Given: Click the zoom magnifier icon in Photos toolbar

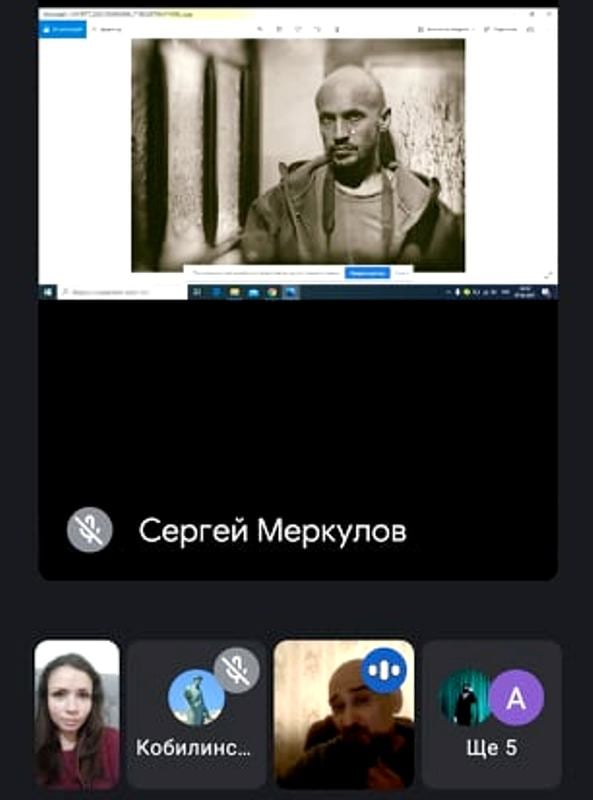Looking at the screenshot, I should point(260,30).
